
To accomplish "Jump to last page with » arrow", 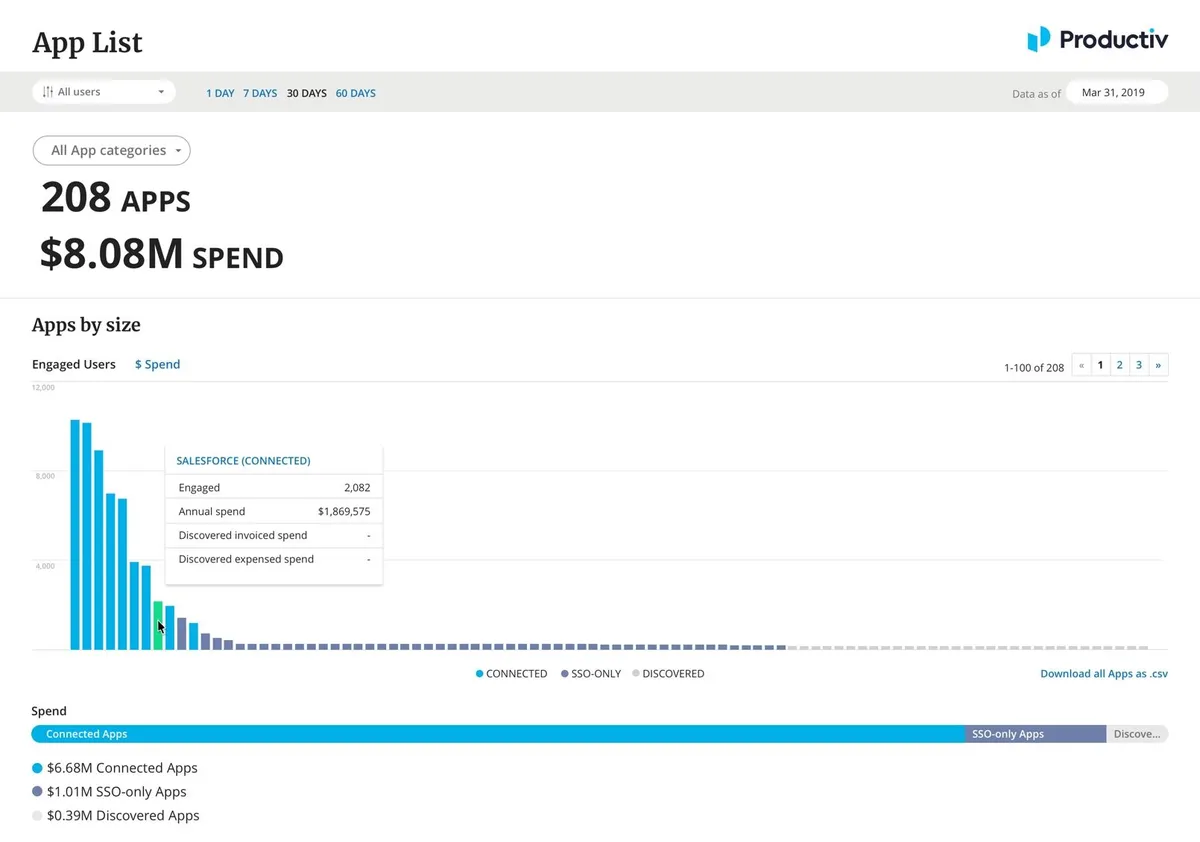I will click(x=1158, y=365).
